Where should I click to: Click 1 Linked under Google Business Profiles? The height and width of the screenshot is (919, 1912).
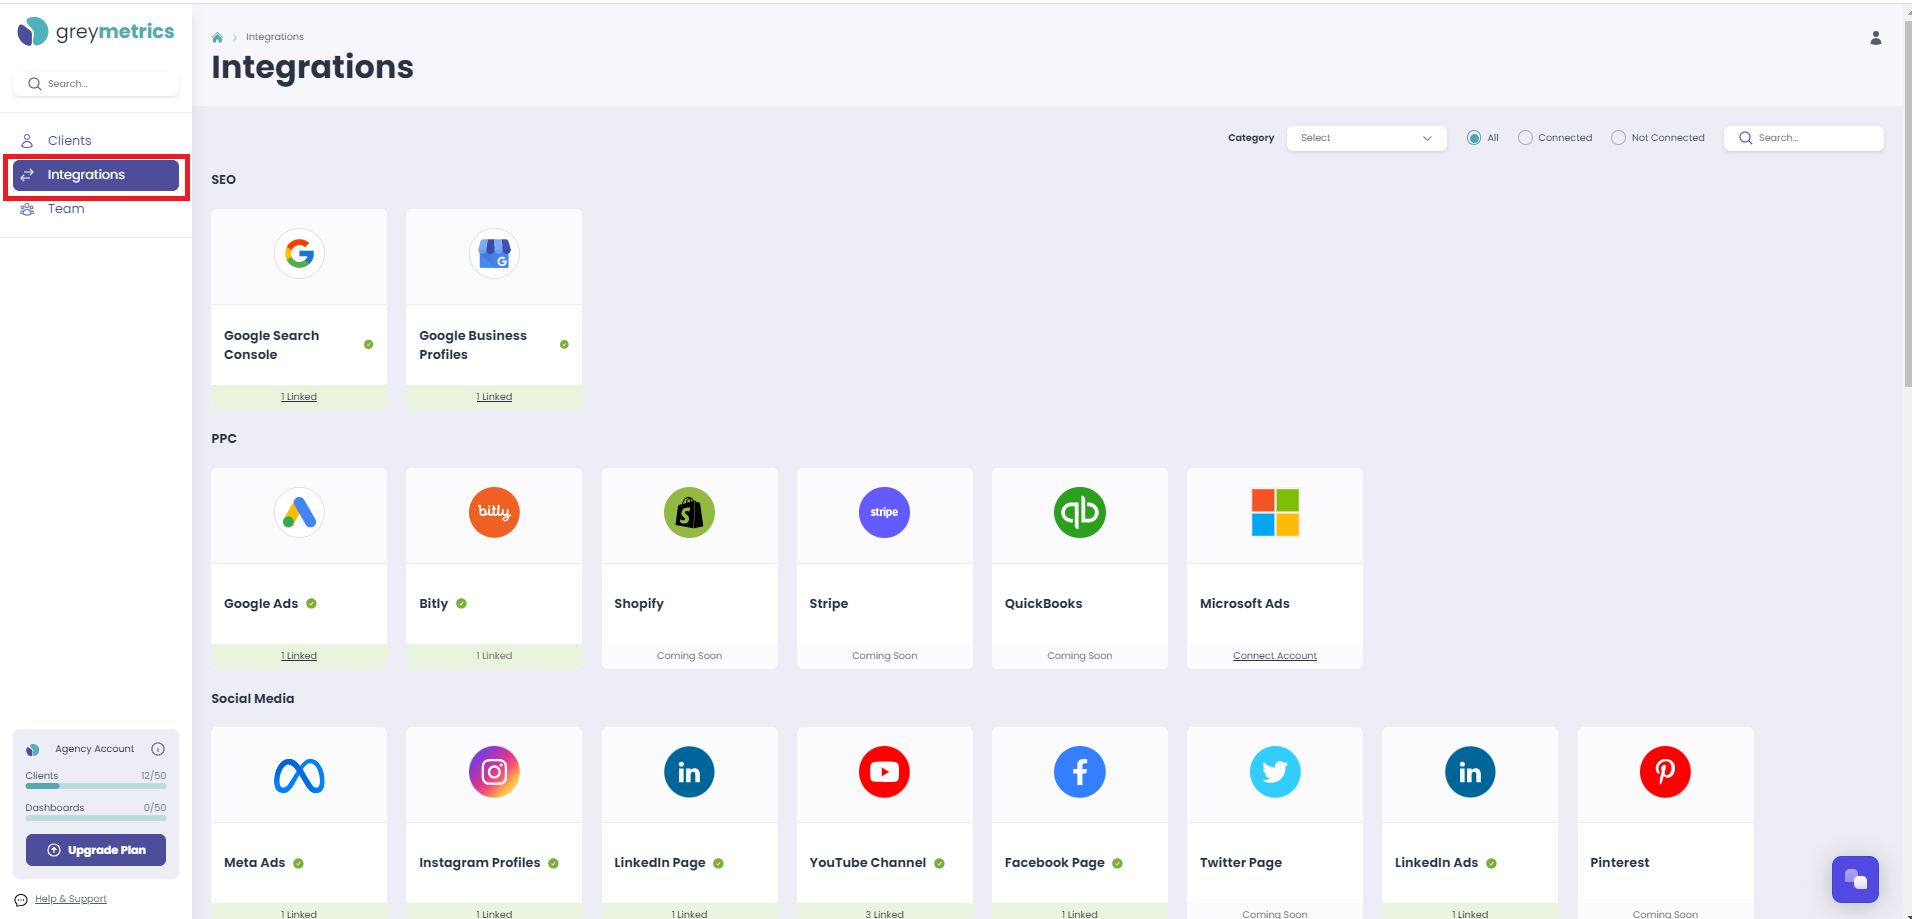tap(494, 397)
